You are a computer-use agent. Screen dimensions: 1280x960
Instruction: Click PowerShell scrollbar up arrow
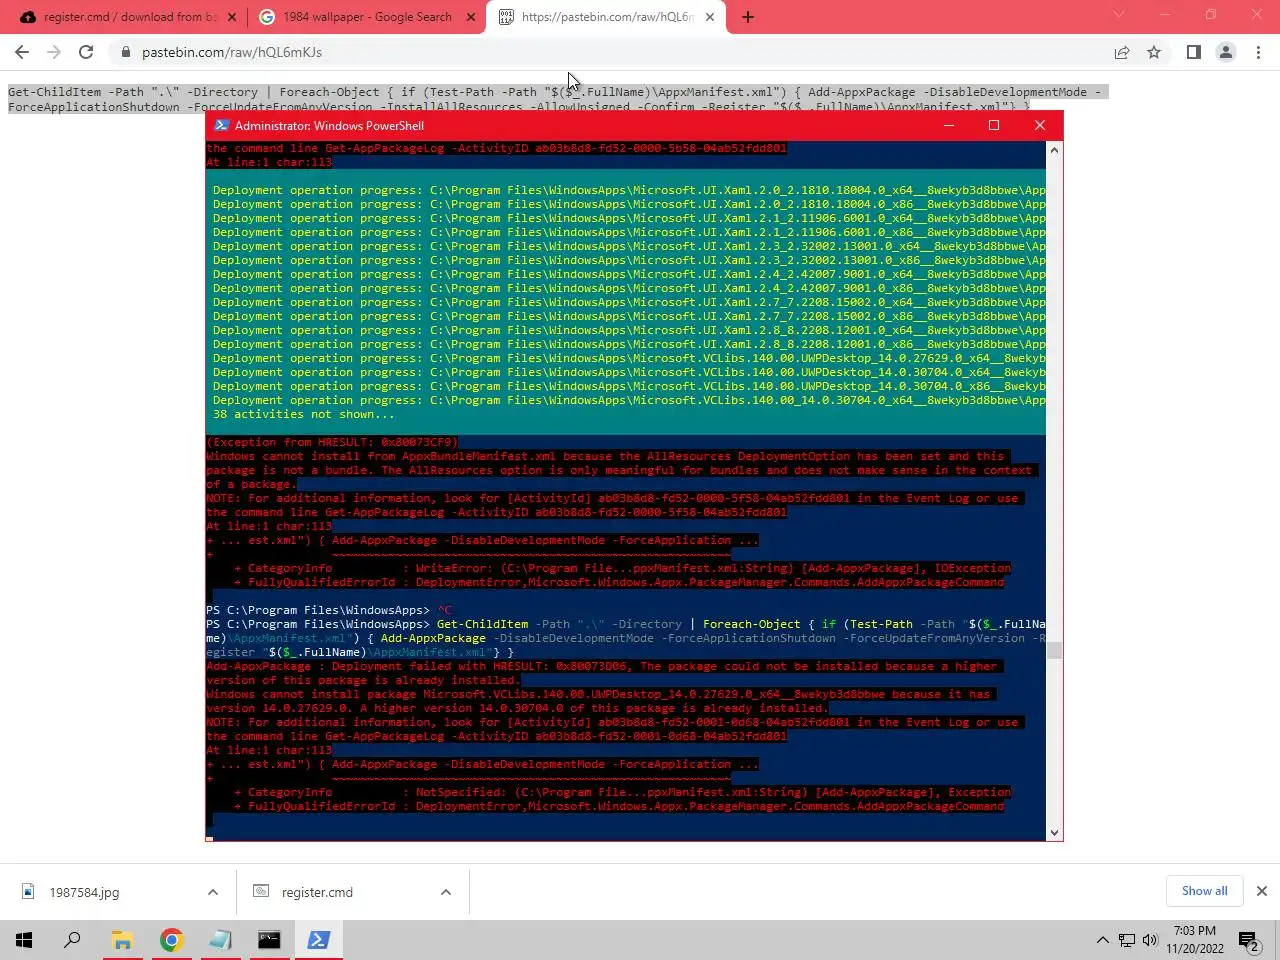click(x=1054, y=150)
